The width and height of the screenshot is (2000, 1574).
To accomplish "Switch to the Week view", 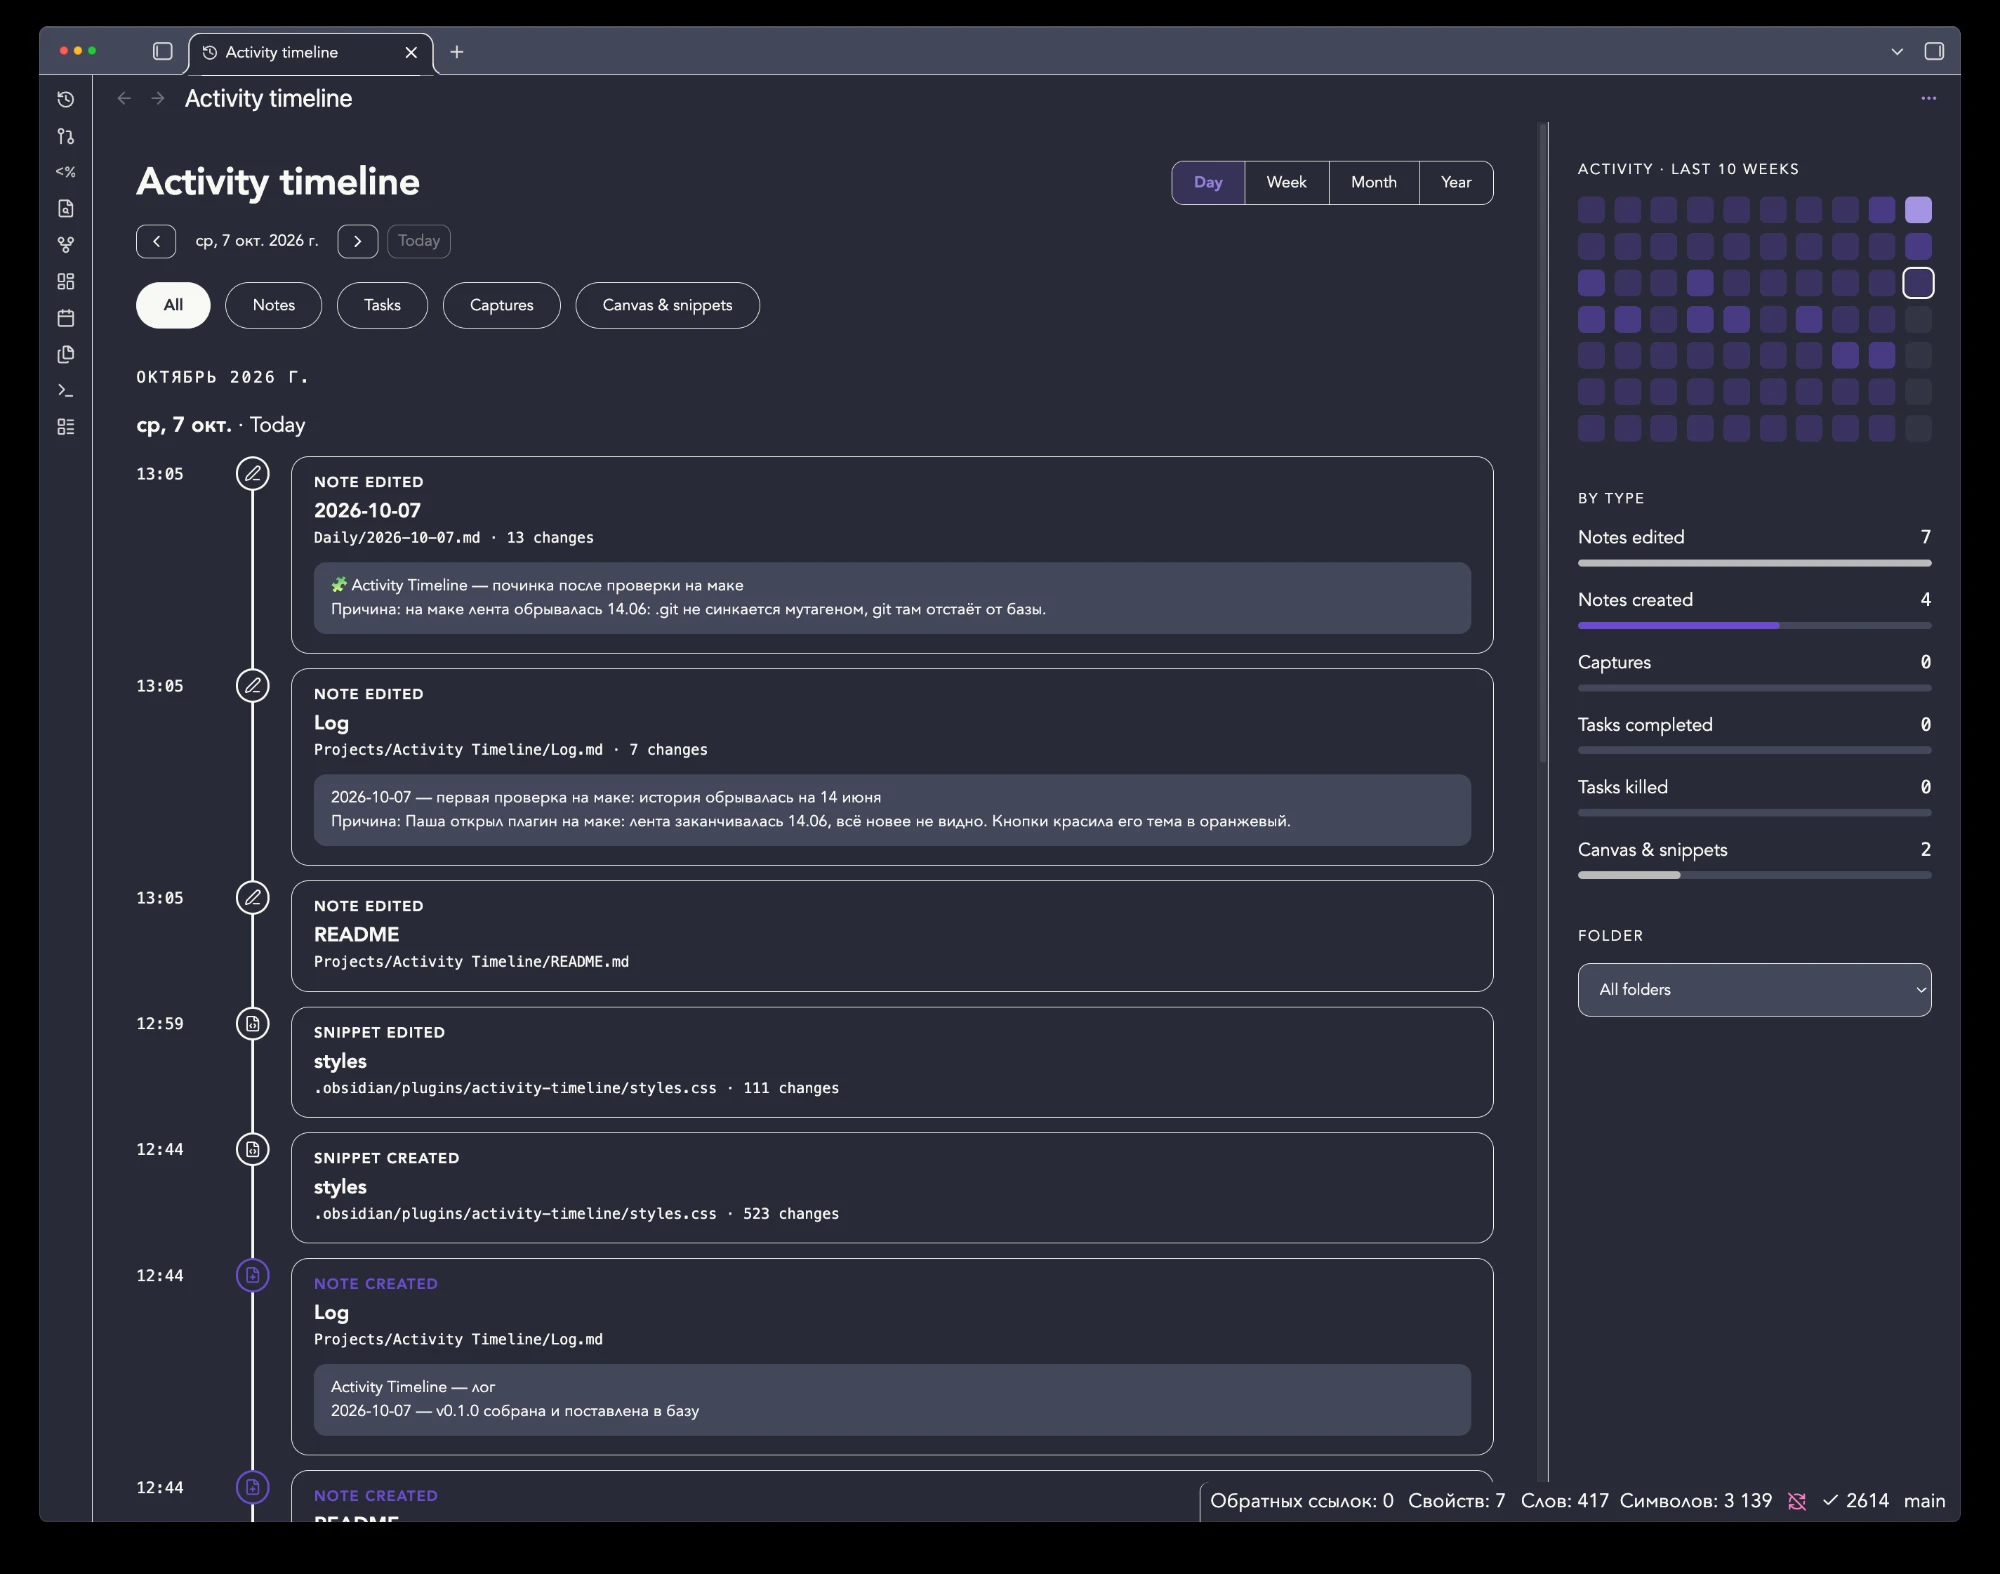I will (x=1287, y=182).
